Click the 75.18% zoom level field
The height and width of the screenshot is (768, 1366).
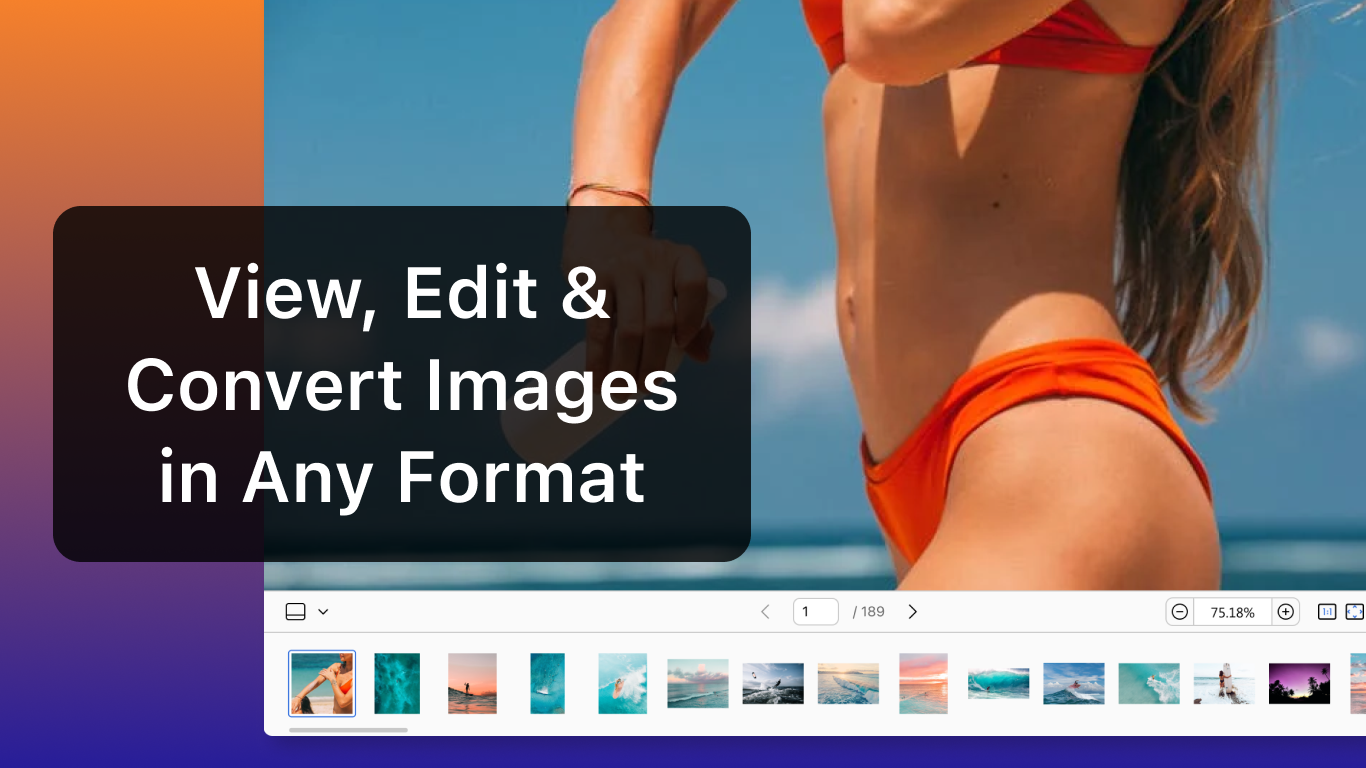(x=1232, y=612)
